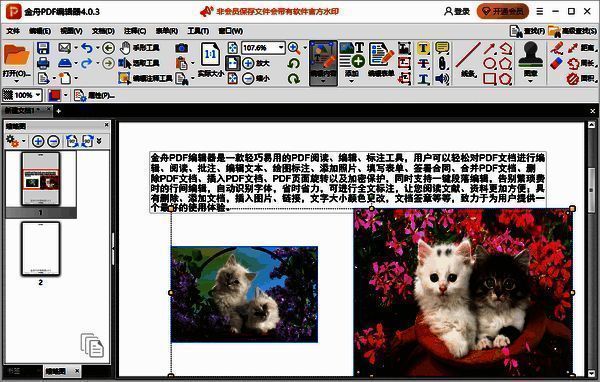Screen dimensions: 600x382
Task: Open the Tools (T) menu
Action: point(198,31)
